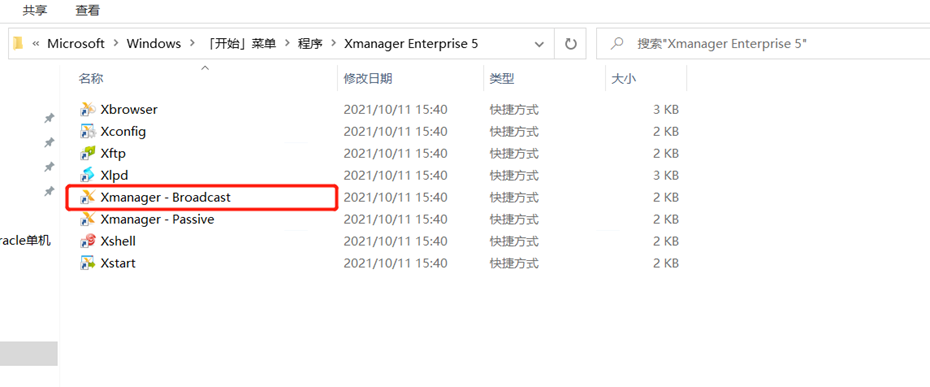Select the Xftp file name

click(x=113, y=153)
